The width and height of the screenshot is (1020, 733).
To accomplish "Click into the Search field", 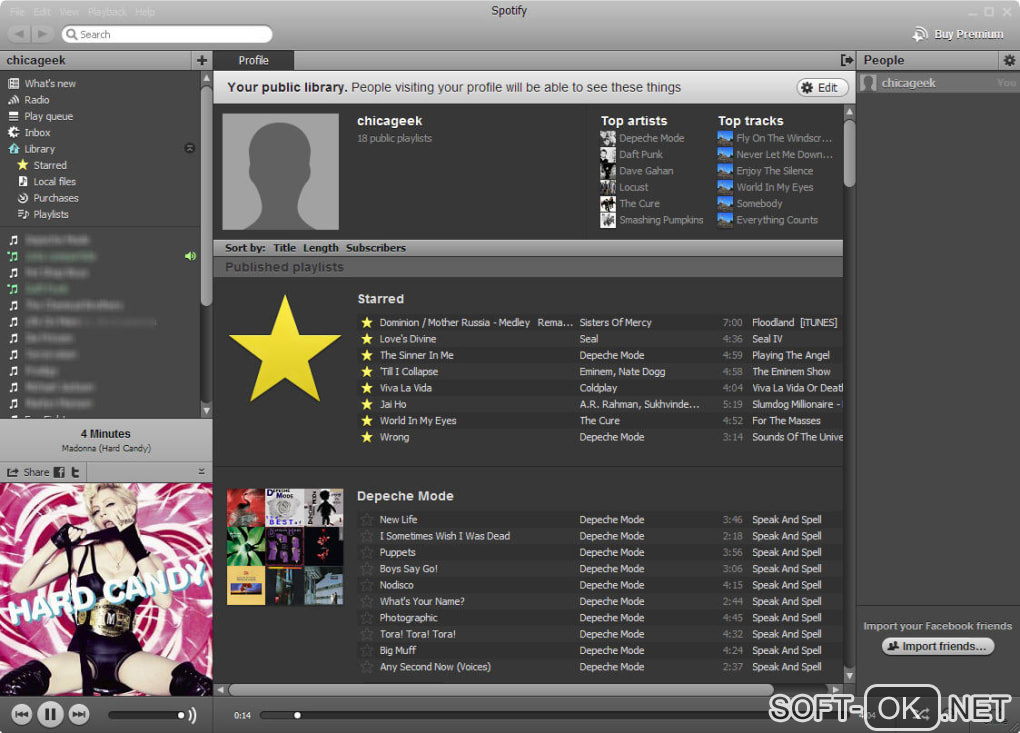I will coord(167,34).
